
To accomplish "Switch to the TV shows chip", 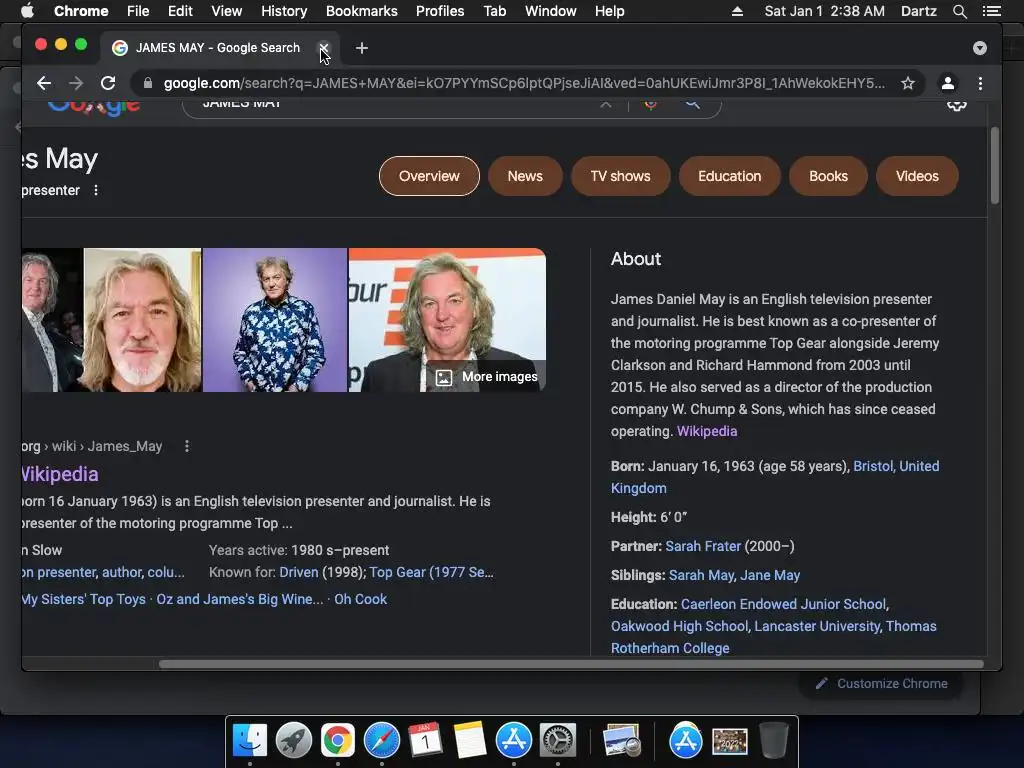I will (620, 176).
